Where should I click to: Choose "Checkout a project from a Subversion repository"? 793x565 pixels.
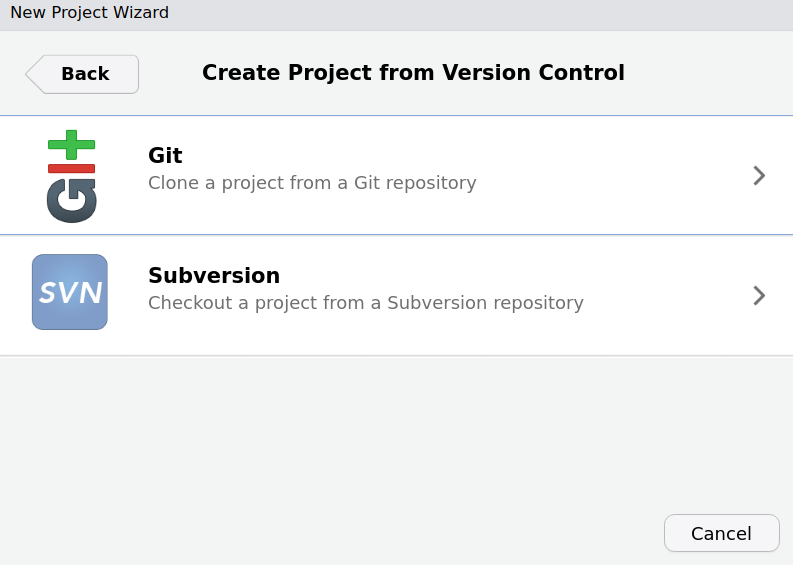coord(366,302)
